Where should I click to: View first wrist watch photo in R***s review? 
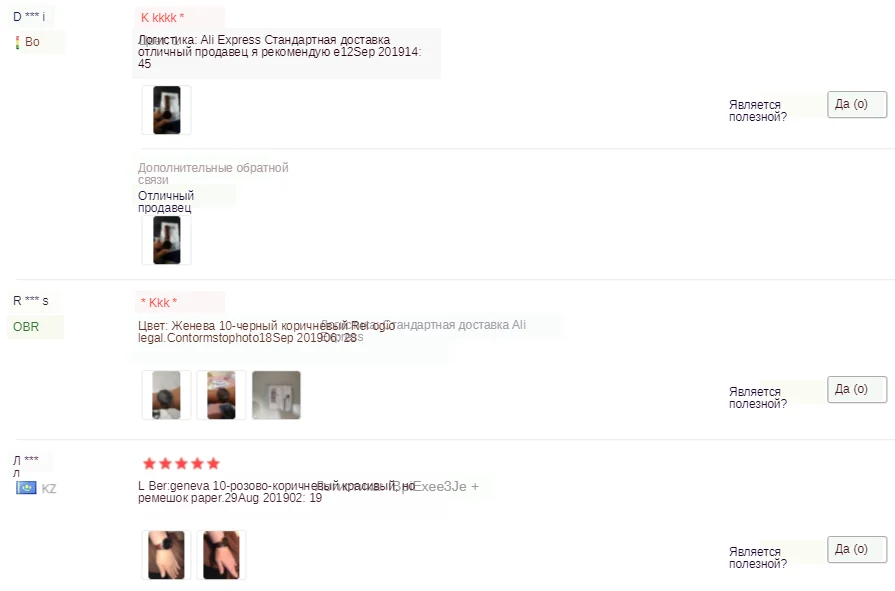coord(166,395)
